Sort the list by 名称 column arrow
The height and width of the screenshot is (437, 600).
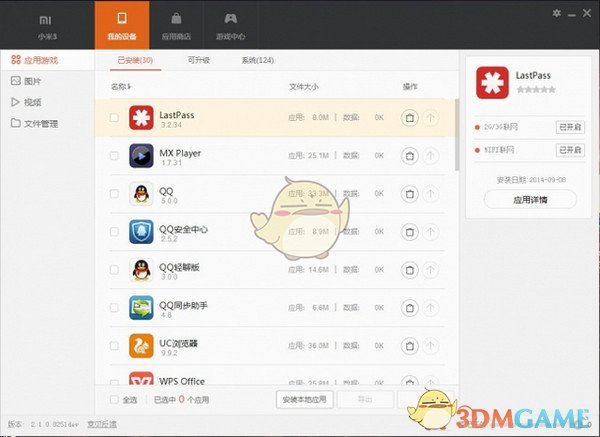tap(130, 87)
